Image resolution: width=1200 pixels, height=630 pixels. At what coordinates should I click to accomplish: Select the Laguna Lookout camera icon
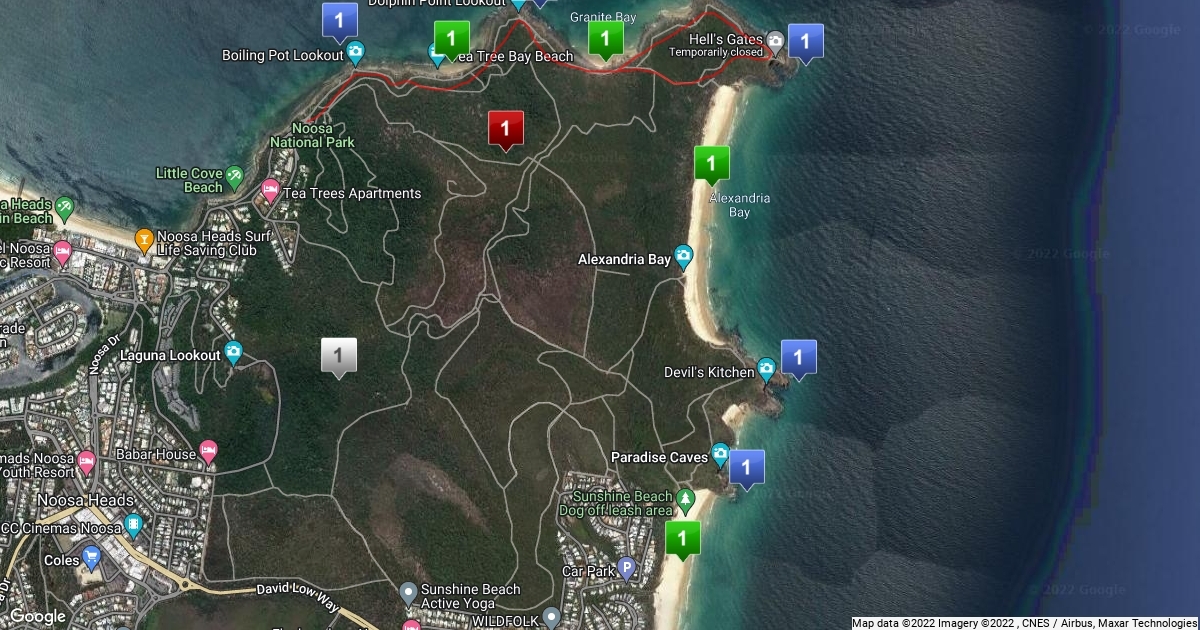coord(233,351)
